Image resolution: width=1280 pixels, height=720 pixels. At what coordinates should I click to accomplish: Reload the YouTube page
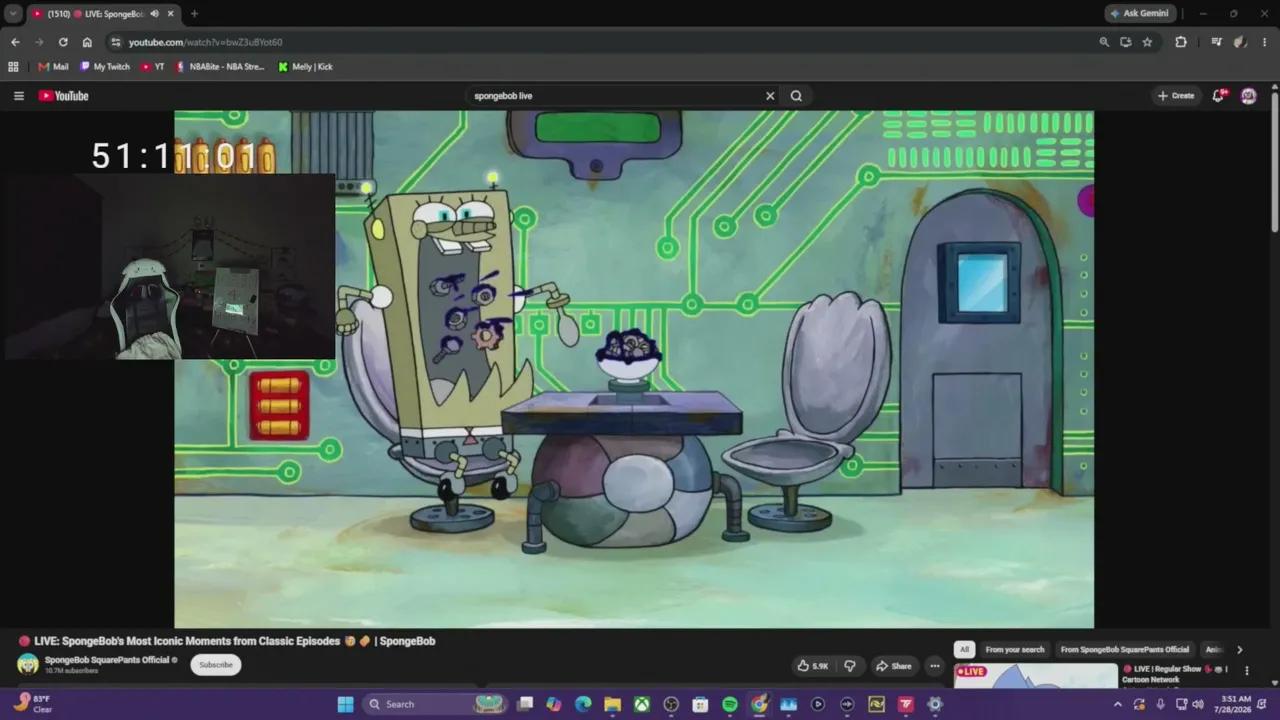point(63,42)
